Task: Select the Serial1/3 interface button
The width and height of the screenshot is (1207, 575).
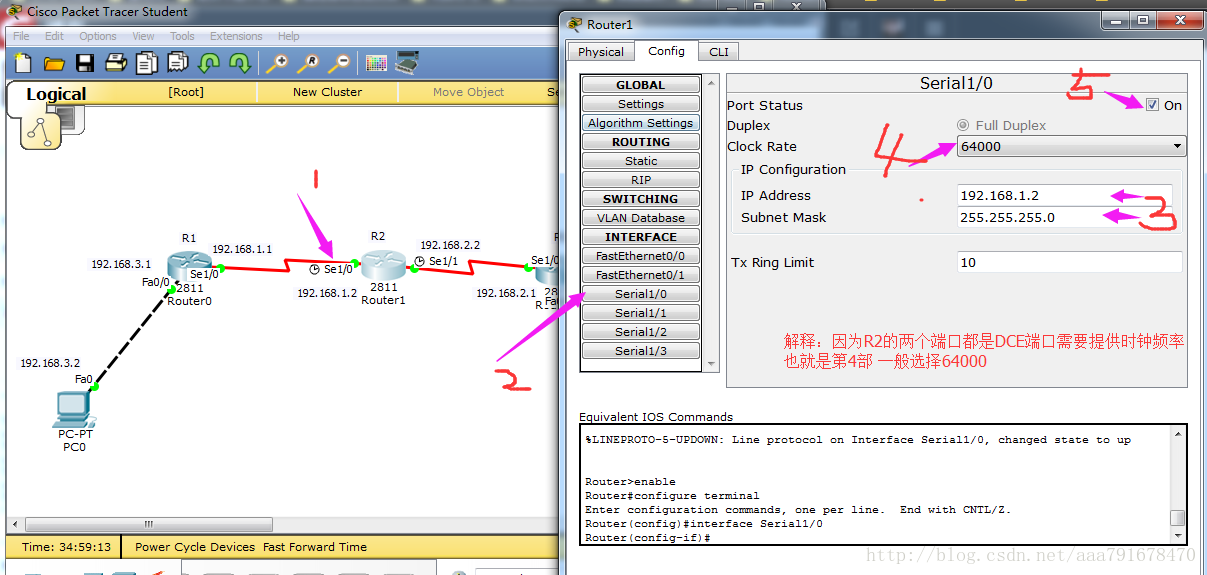Action: point(641,351)
